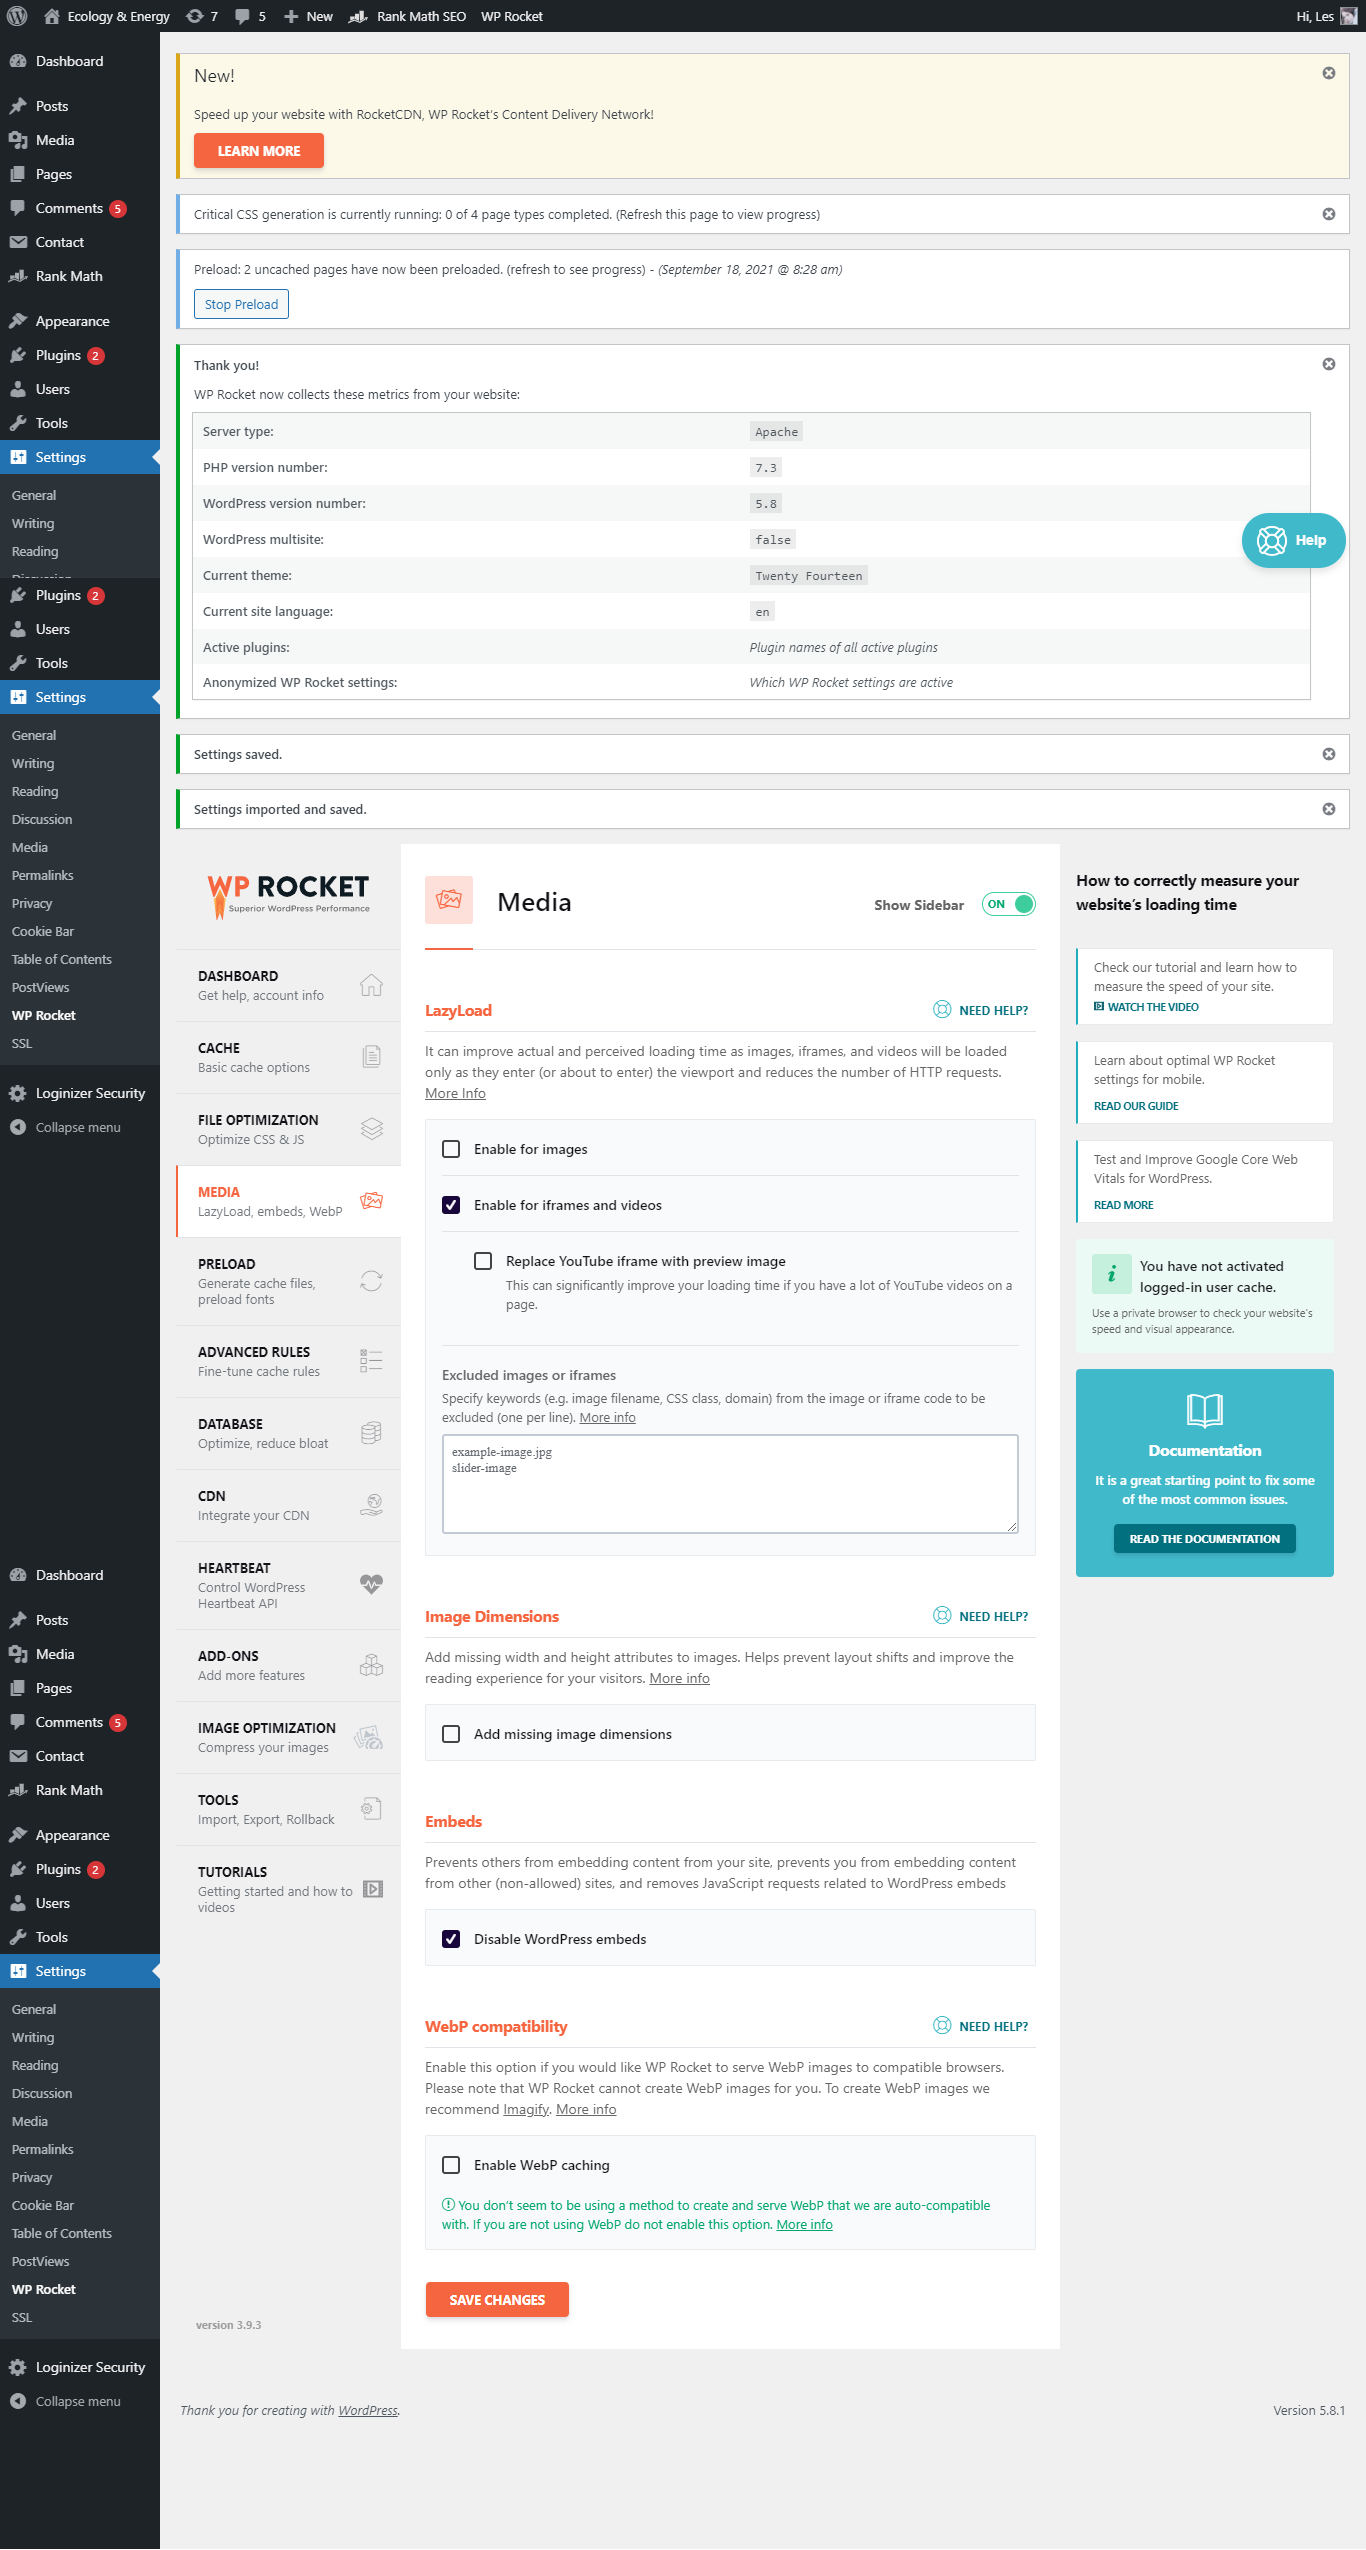1366x2550 pixels.
Task: Open the More Info link under LazyLoad description
Action: [x=456, y=1093]
